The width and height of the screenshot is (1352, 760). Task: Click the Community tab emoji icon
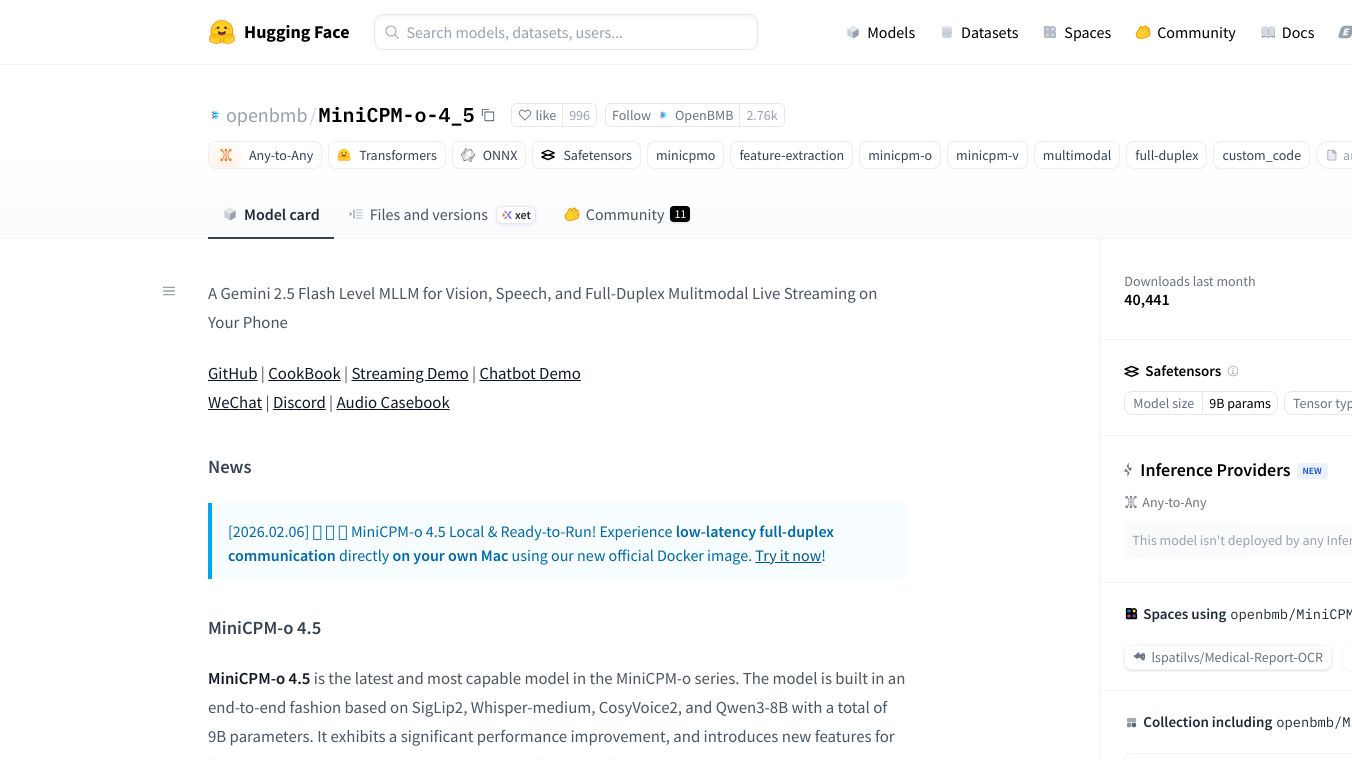(572, 214)
